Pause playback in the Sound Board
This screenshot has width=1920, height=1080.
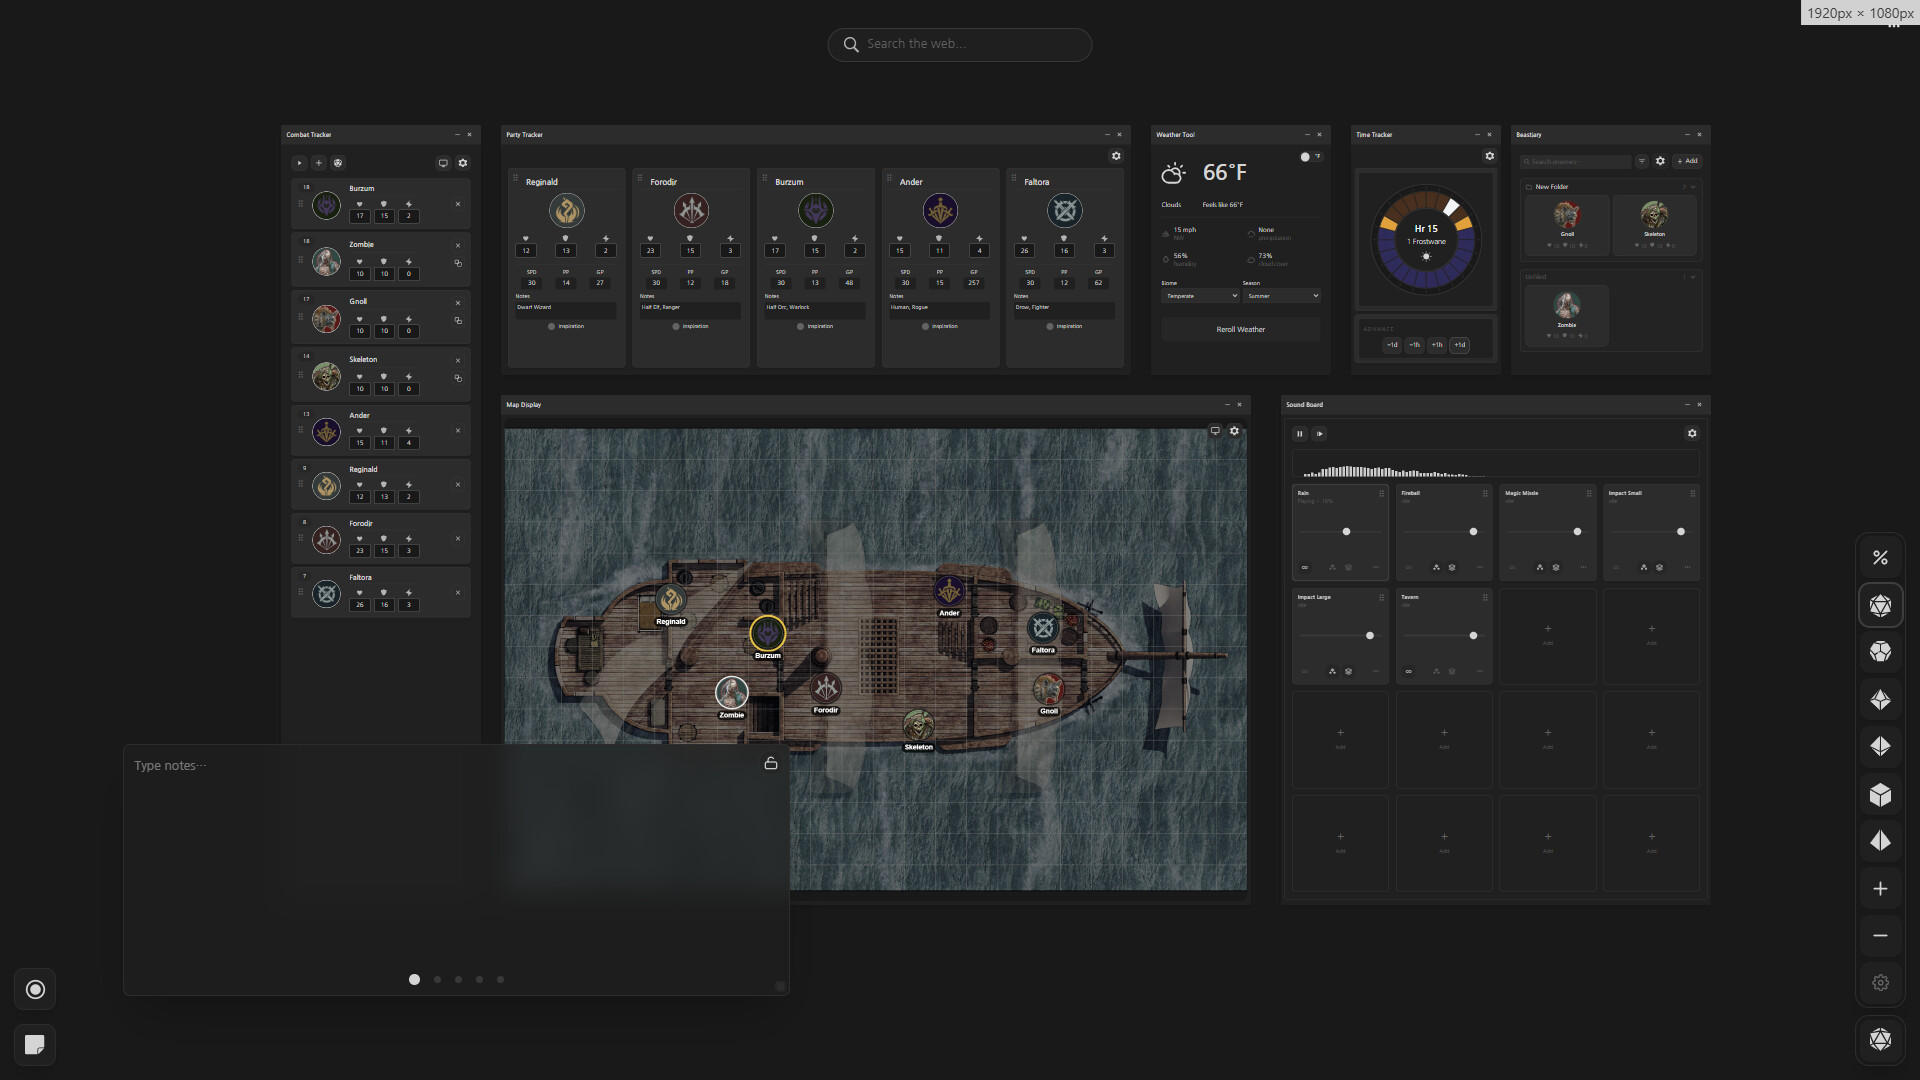1300,433
